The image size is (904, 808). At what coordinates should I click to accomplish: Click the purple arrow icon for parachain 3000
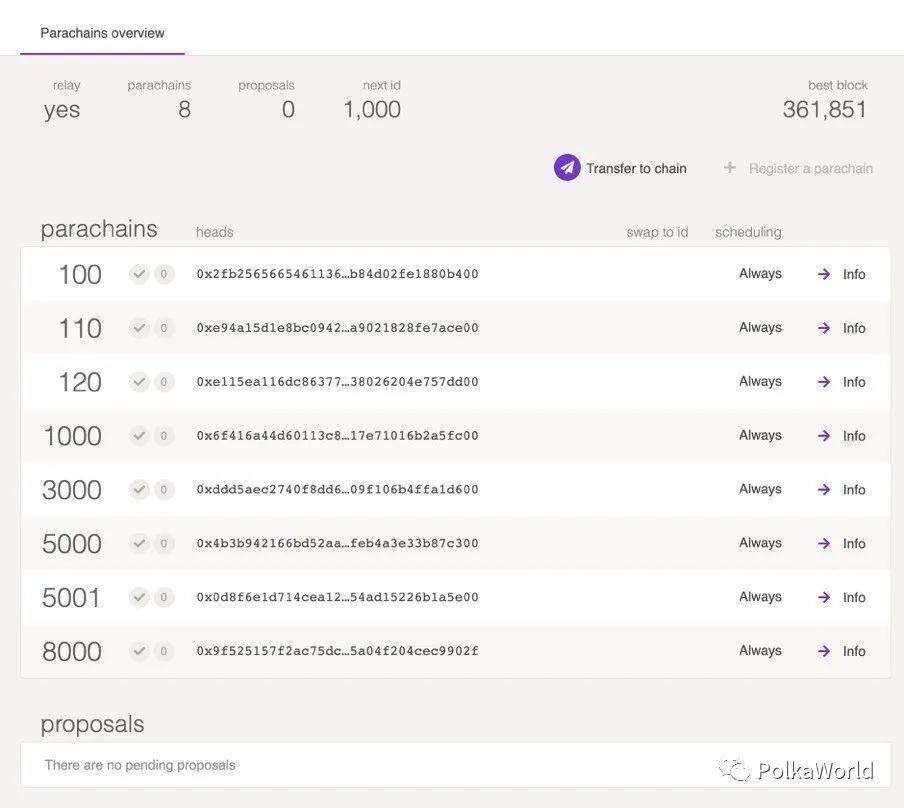(824, 489)
